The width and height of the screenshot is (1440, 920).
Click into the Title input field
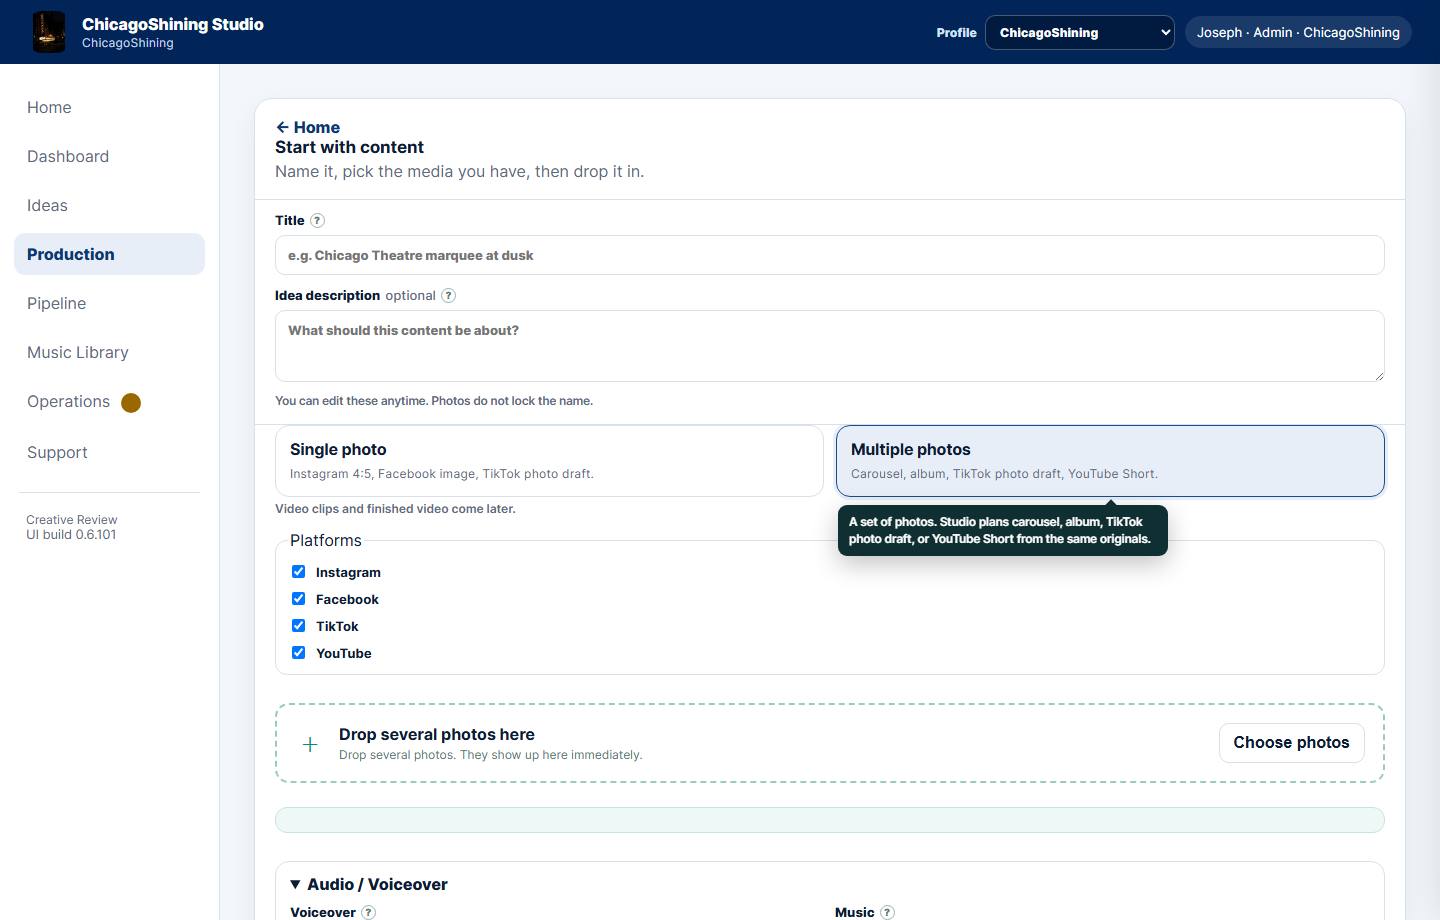click(x=830, y=255)
